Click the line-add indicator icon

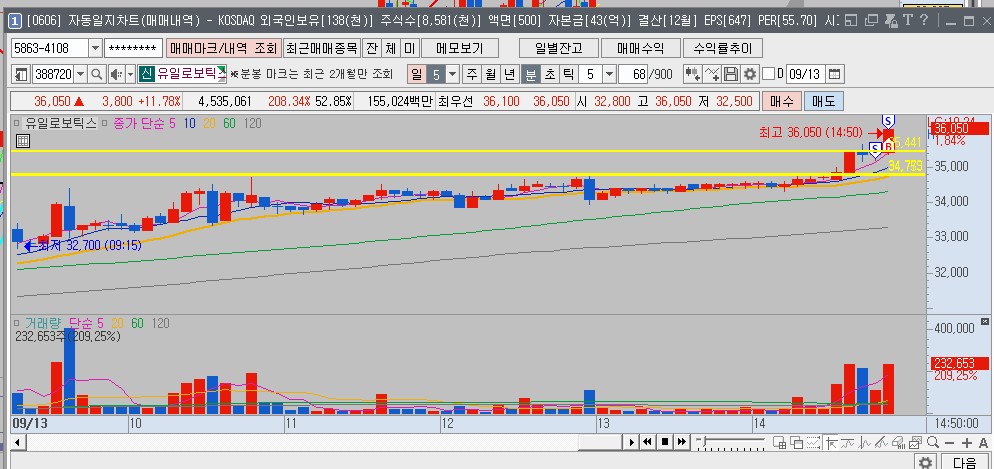[x=712, y=74]
